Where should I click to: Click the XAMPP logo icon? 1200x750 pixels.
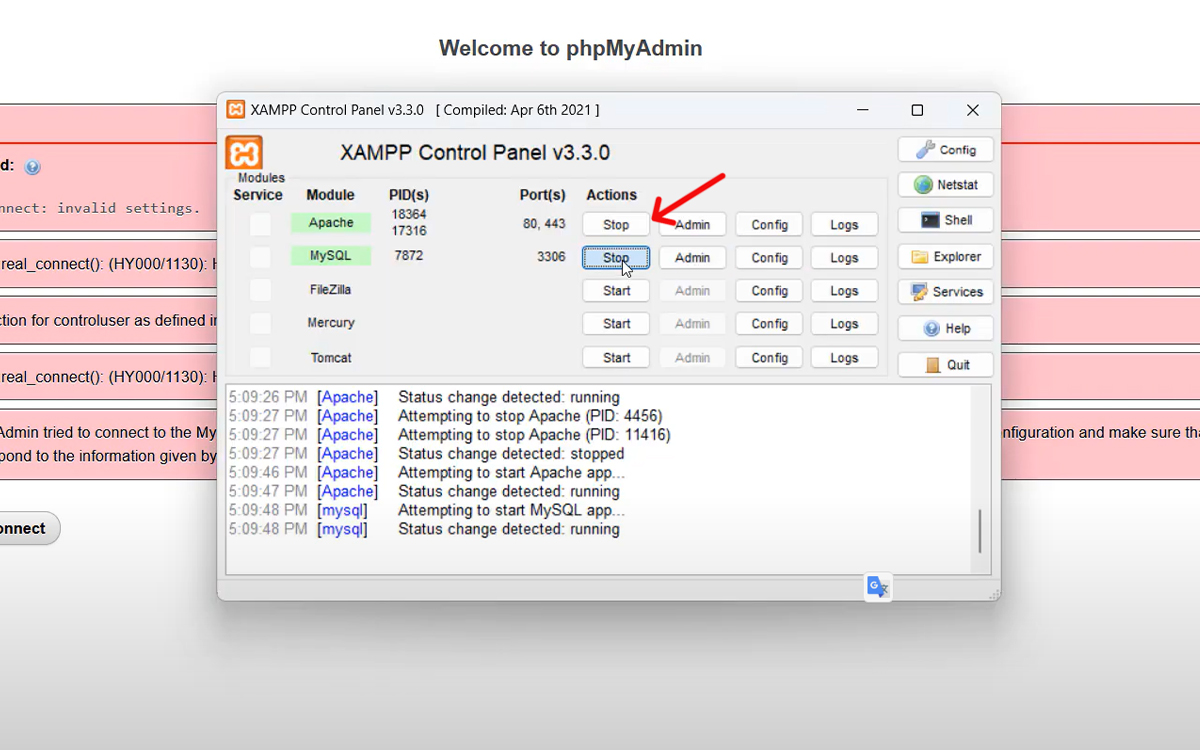point(244,153)
